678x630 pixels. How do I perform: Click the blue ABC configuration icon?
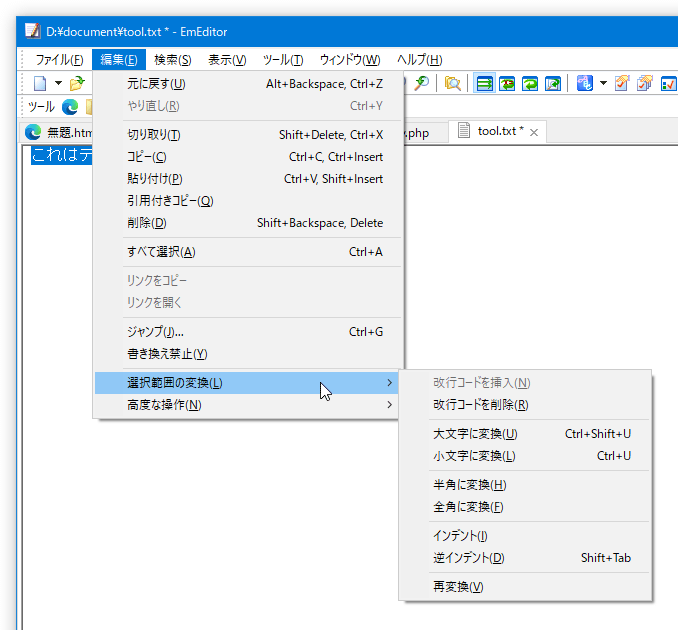coord(585,83)
